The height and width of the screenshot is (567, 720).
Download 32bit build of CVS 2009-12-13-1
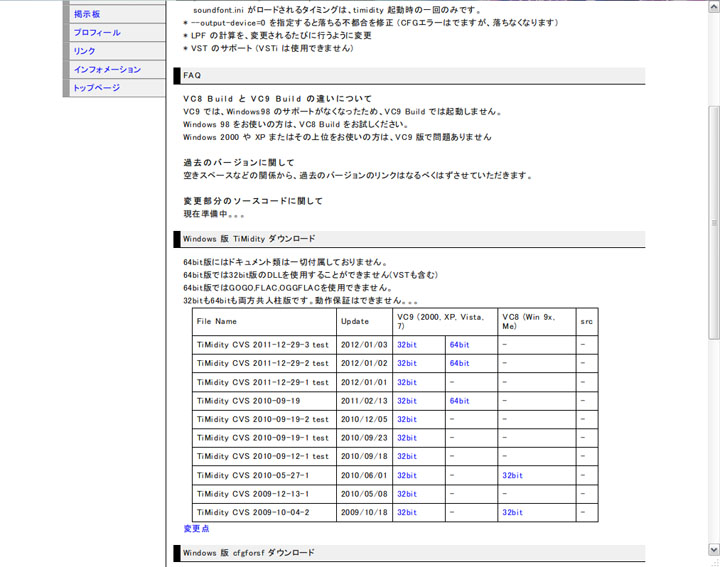[407, 494]
